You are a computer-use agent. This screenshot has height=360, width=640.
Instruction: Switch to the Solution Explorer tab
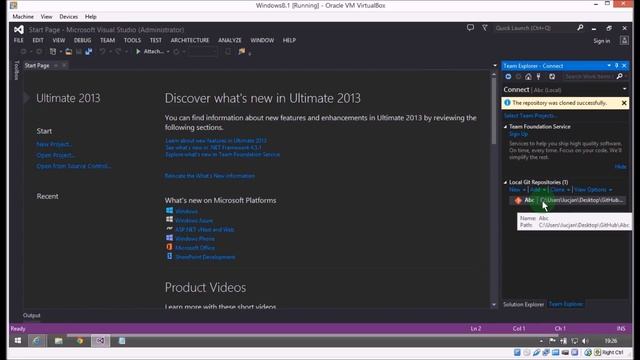click(x=523, y=304)
